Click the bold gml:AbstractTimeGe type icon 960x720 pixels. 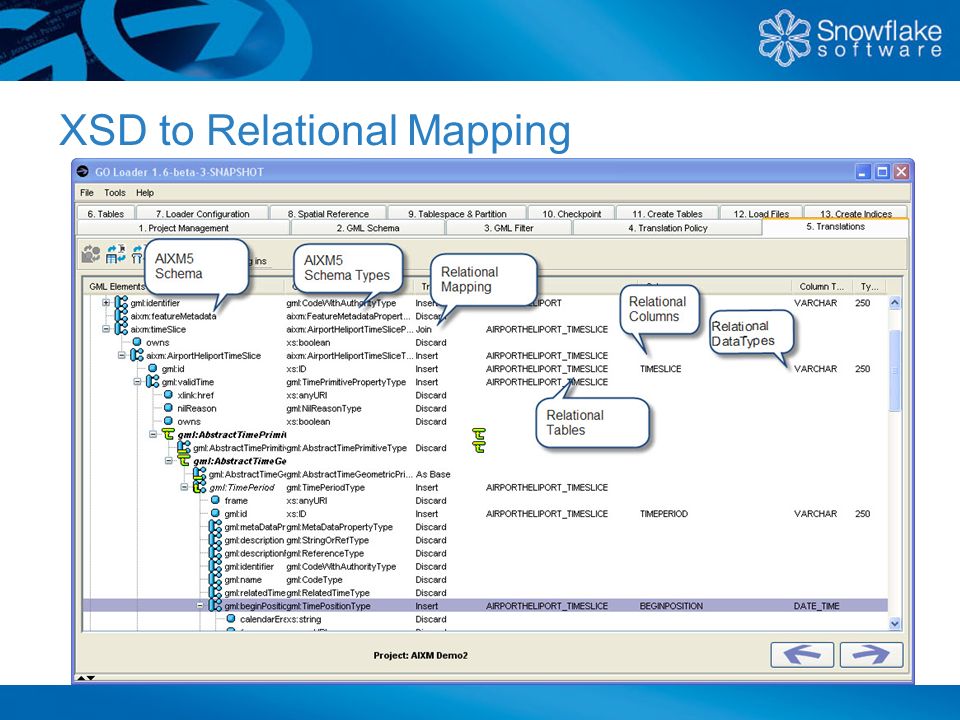tap(184, 461)
